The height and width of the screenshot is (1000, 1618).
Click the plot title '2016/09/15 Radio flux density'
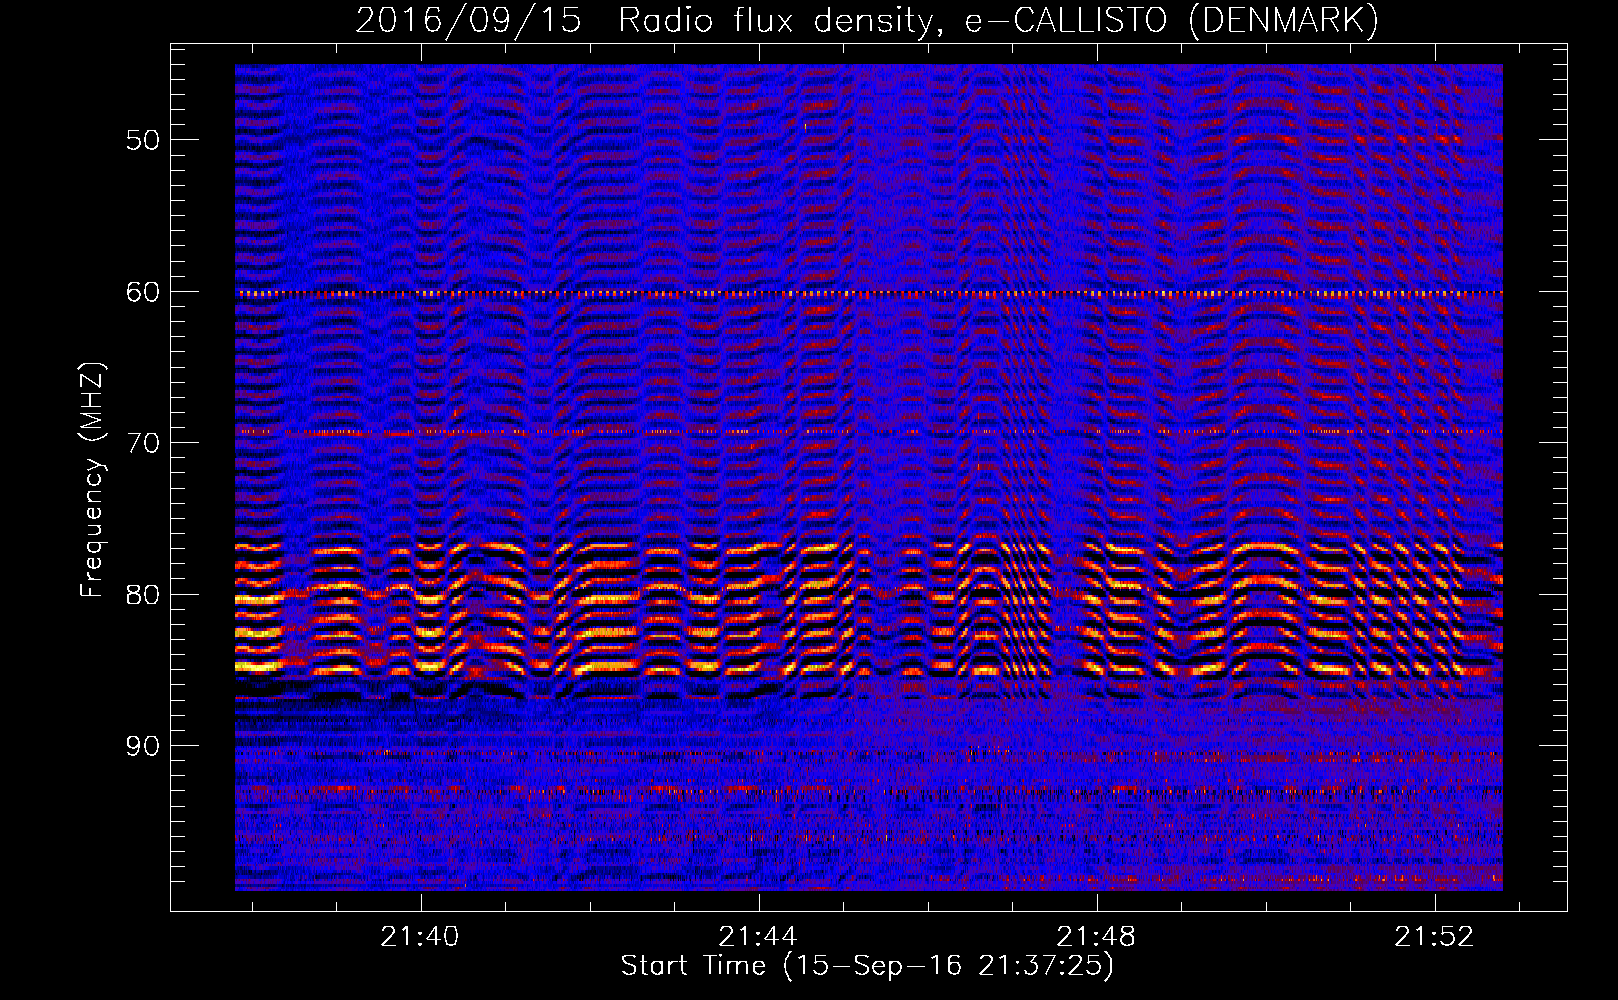pos(867,20)
